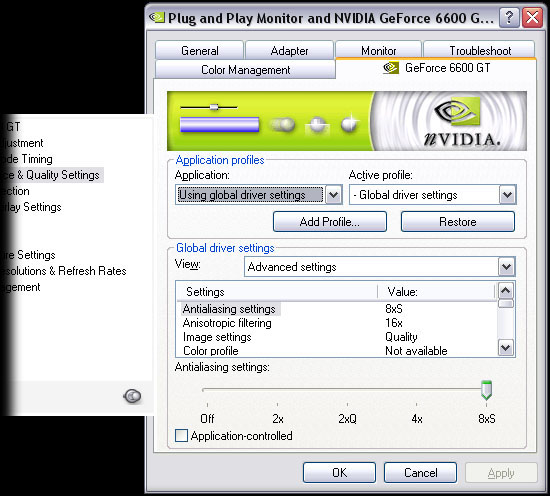Click the side menu item ending in 'justment'
The height and width of the screenshot is (496, 550).
tap(22, 143)
